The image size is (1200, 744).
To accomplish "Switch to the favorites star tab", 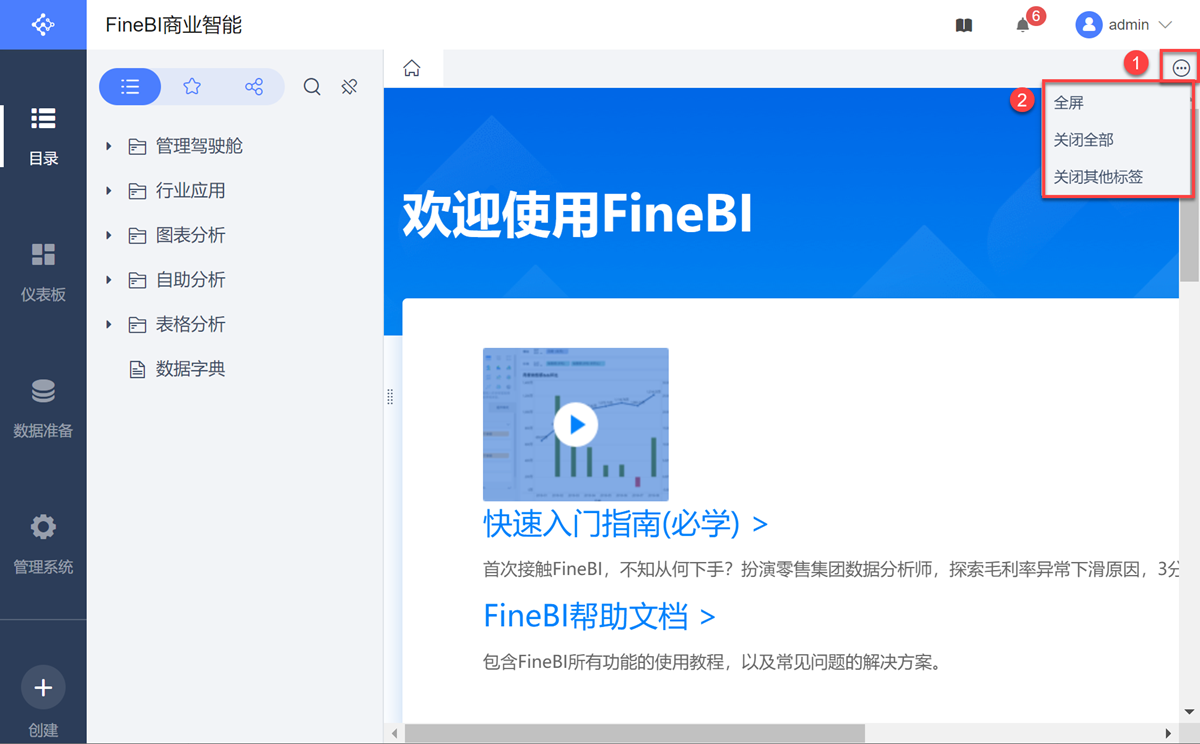I will click(x=192, y=87).
